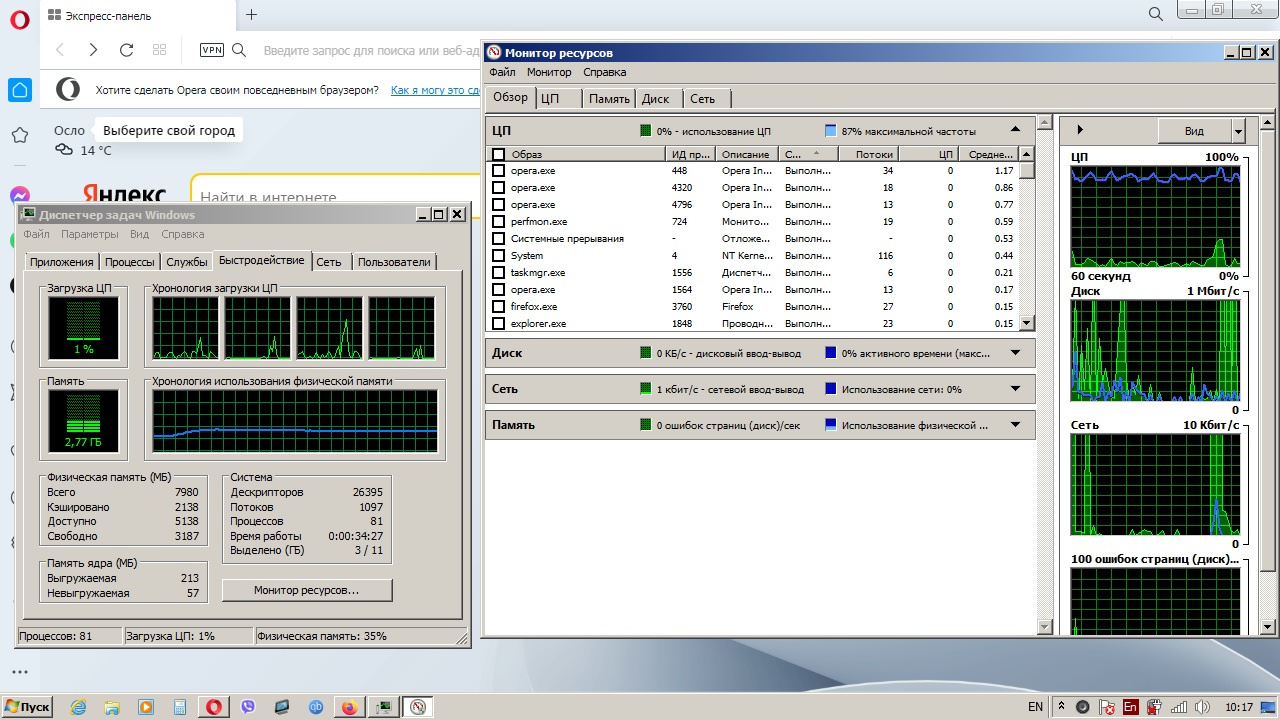Click the search icon in Opera's title bar
Image resolution: width=1280 pixels, height=720 pixels.
click(1156, 14)
